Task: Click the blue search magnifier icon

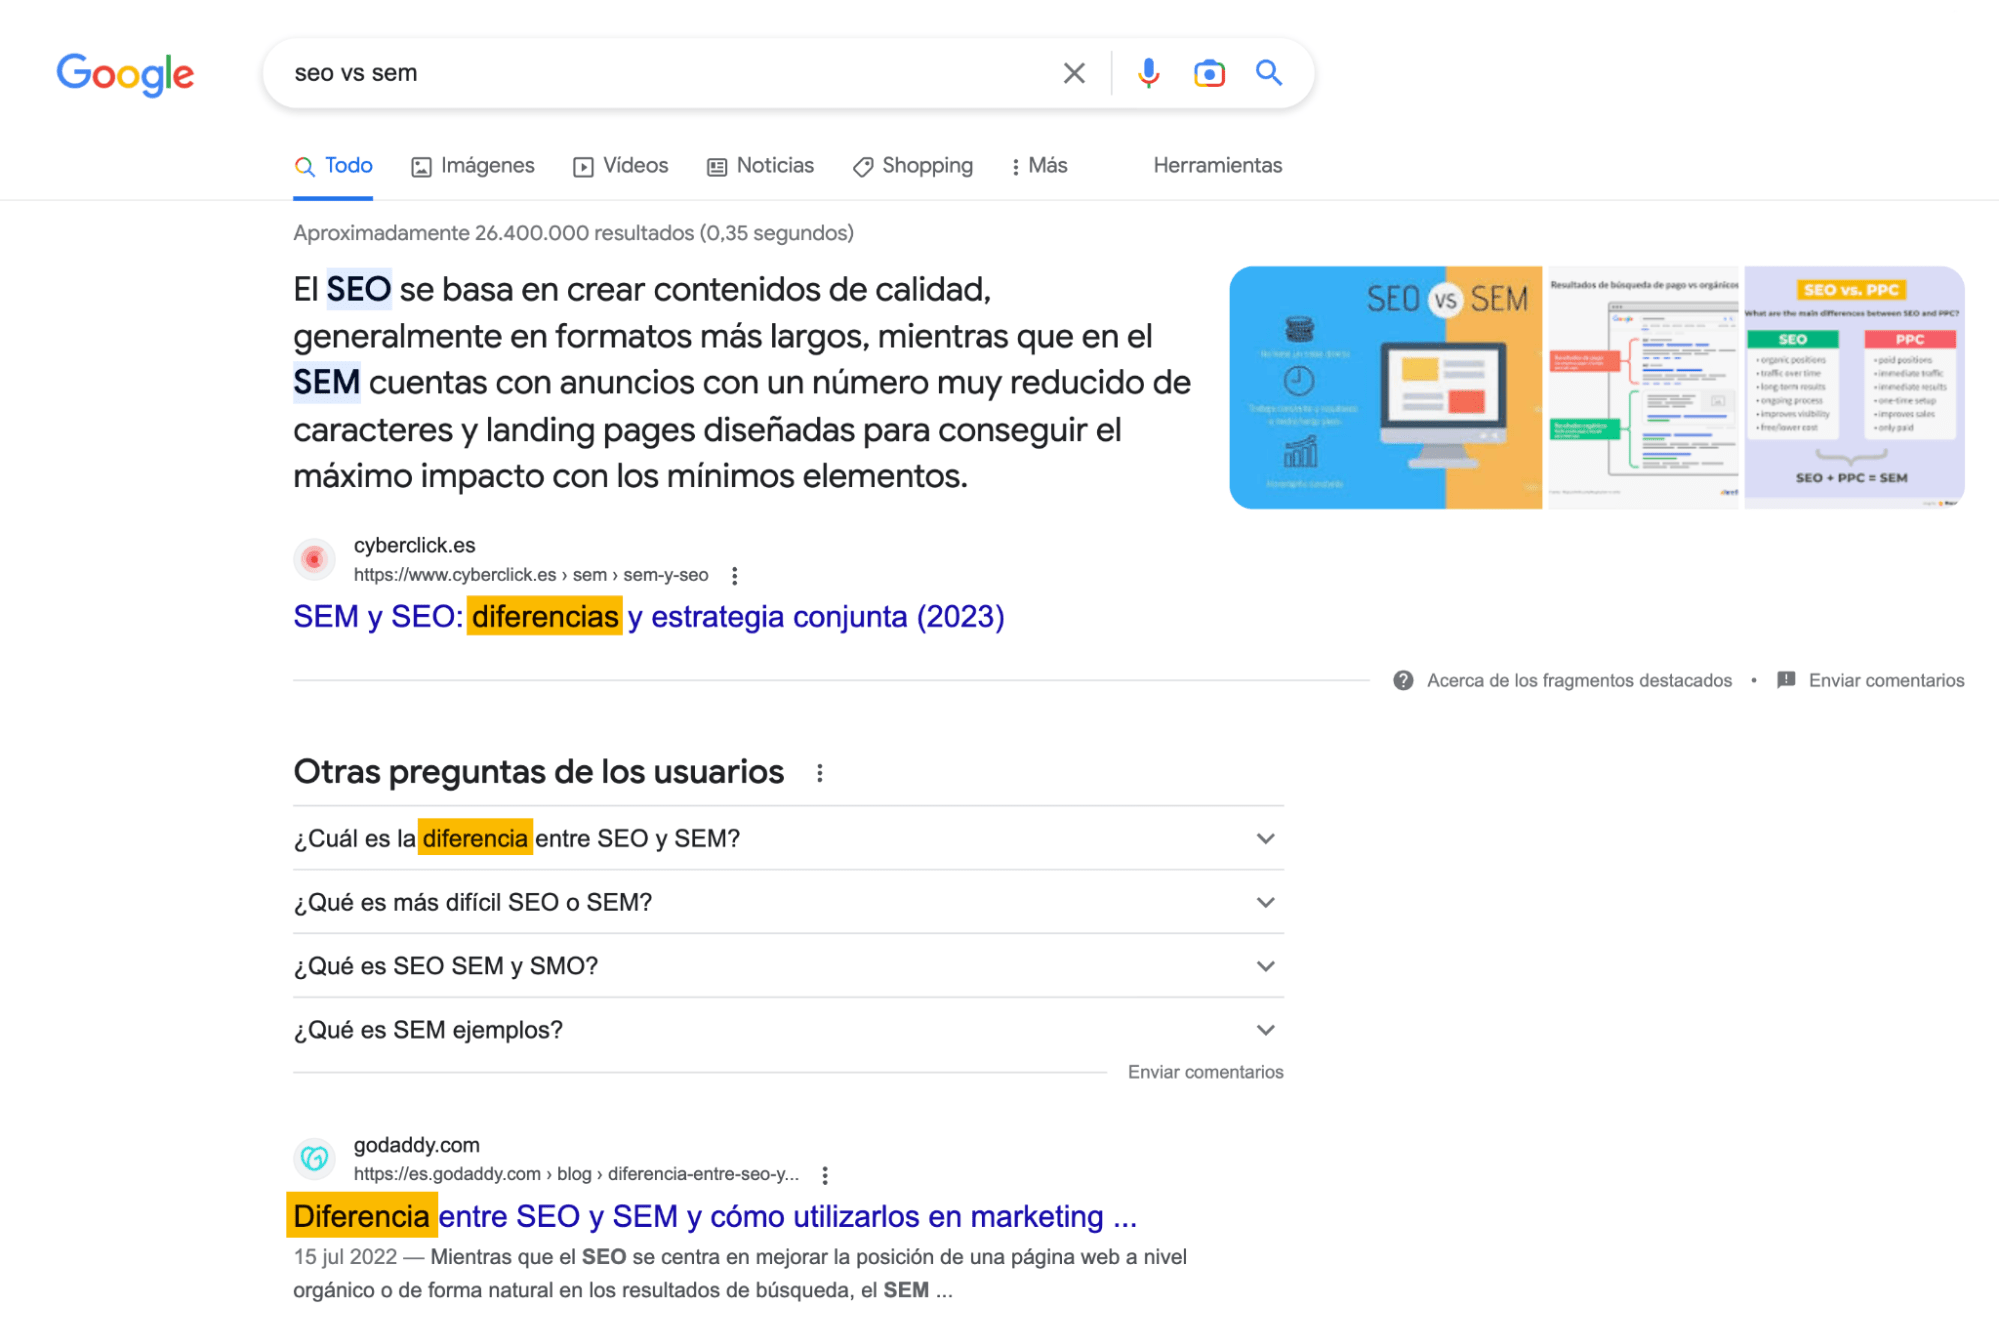Action: [1268, 72]
